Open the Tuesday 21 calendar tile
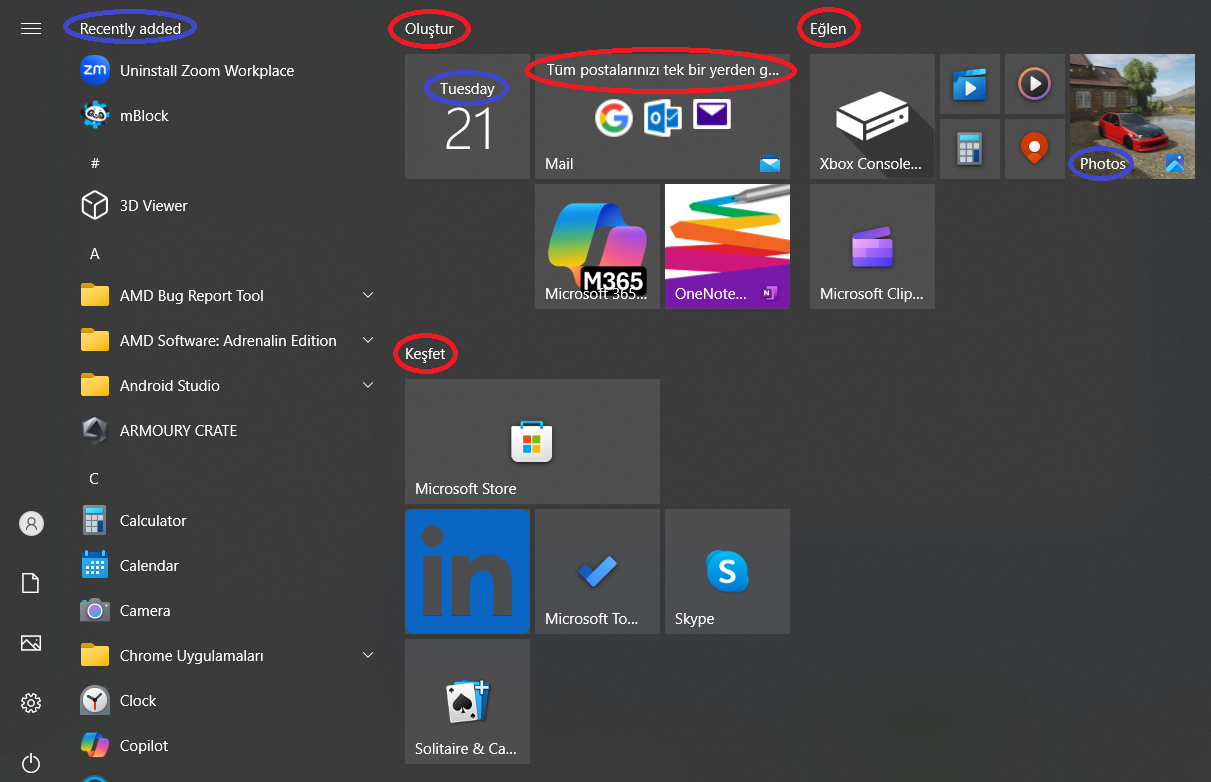The height and width of the screenshot is (782, 1211). click(467, 116)
